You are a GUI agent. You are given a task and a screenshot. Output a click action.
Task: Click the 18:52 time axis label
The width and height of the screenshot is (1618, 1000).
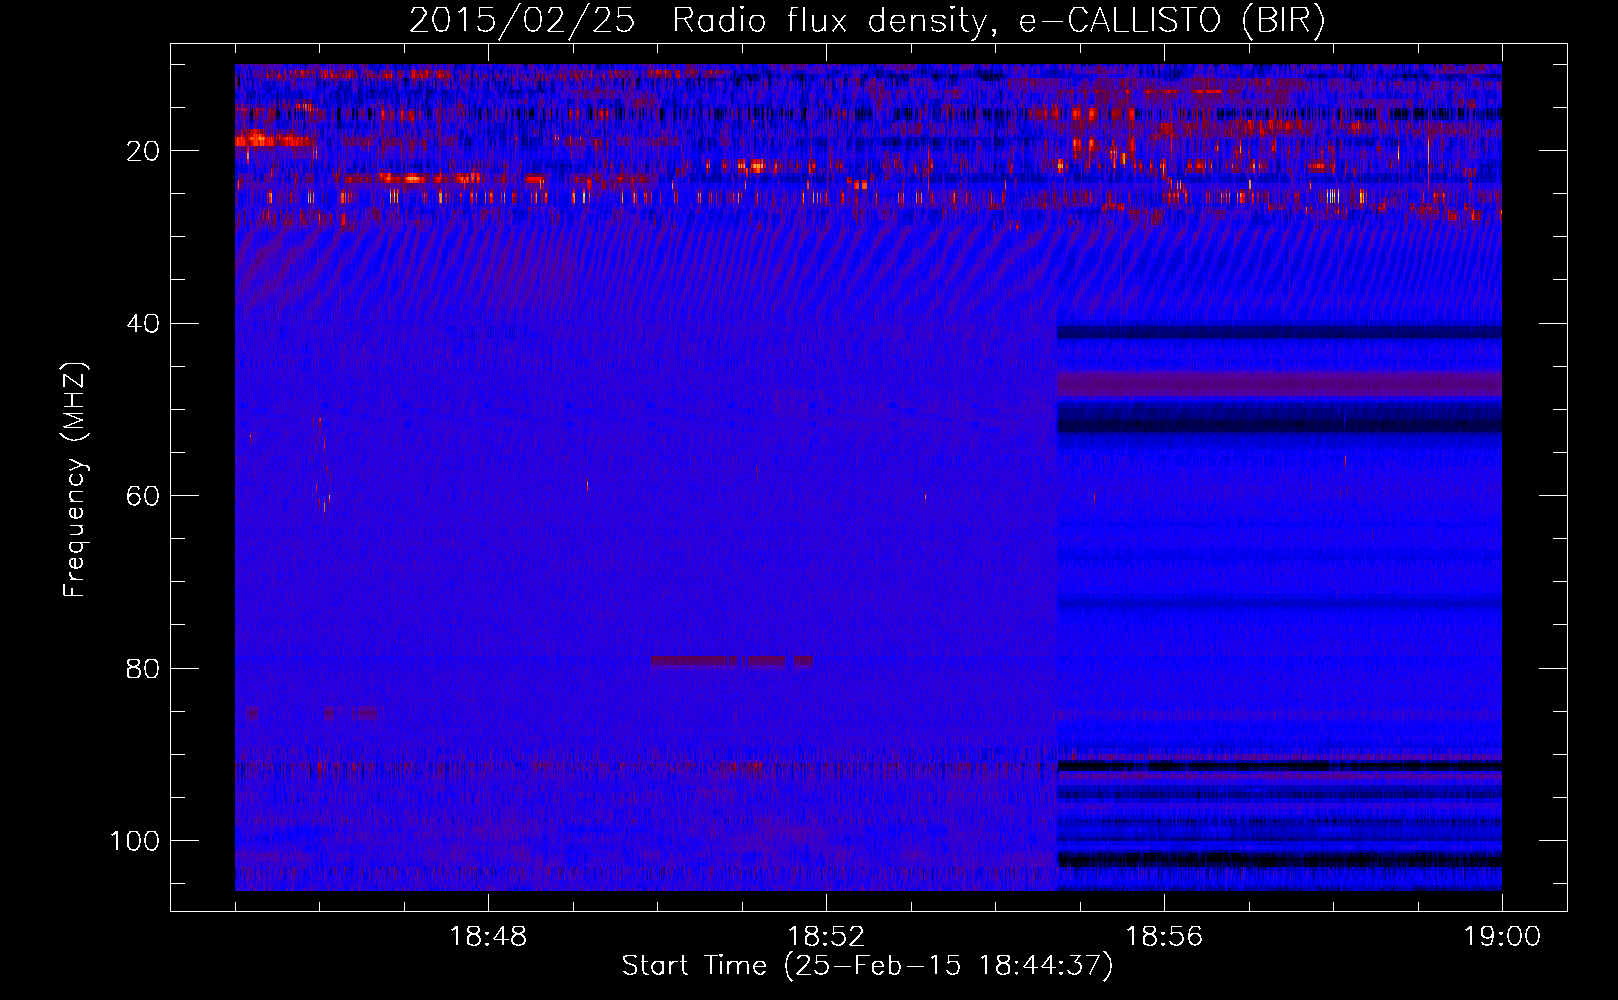[x=826, y=937]
